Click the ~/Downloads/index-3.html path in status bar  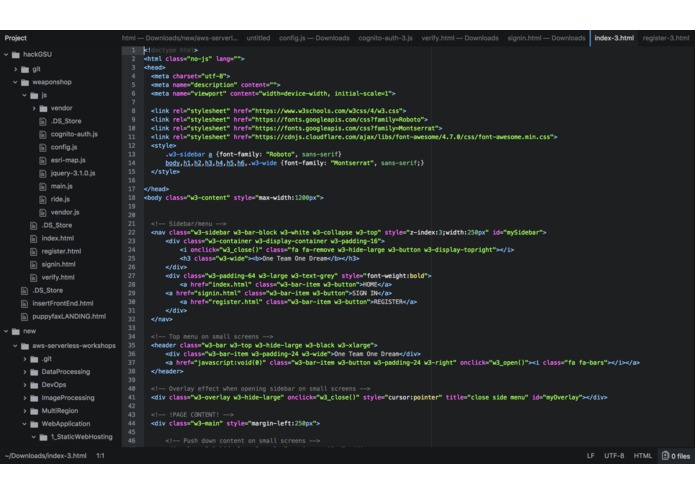pyautogui.click(x=46, y=455)
